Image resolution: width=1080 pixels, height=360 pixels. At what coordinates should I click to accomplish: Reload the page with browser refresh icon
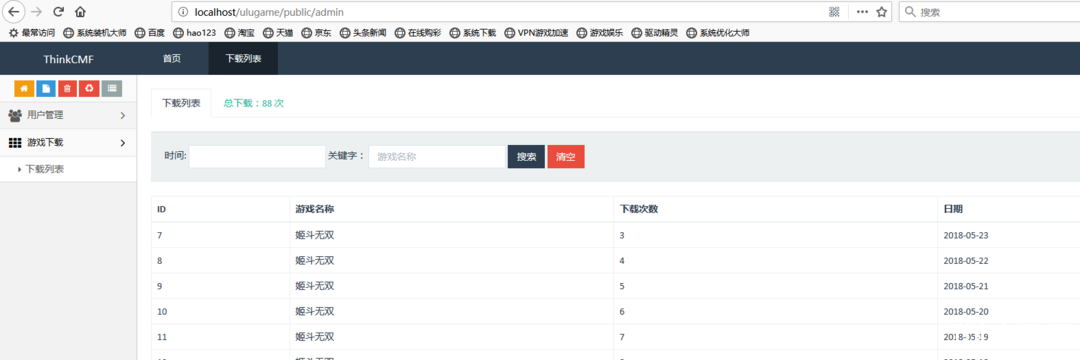pyautogui.click(x=59, y=12)
